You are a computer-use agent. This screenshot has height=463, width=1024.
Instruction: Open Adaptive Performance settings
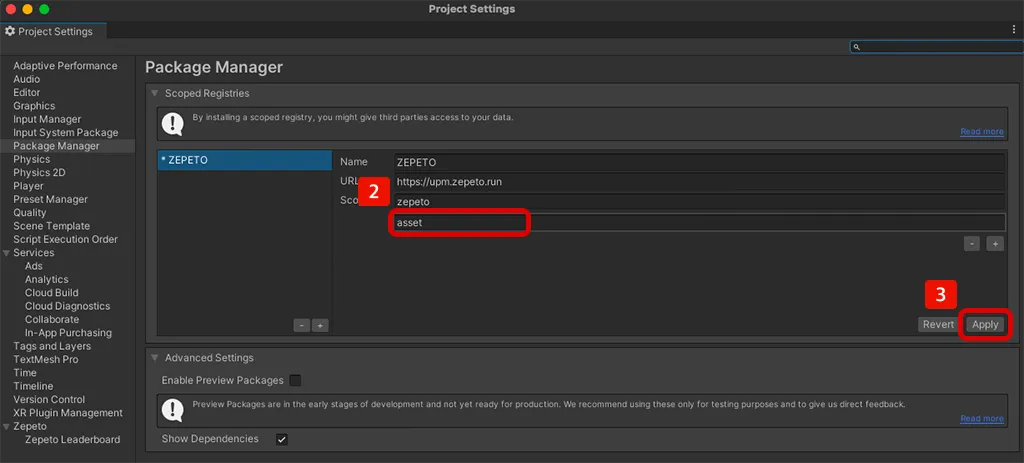click(65, 66)
